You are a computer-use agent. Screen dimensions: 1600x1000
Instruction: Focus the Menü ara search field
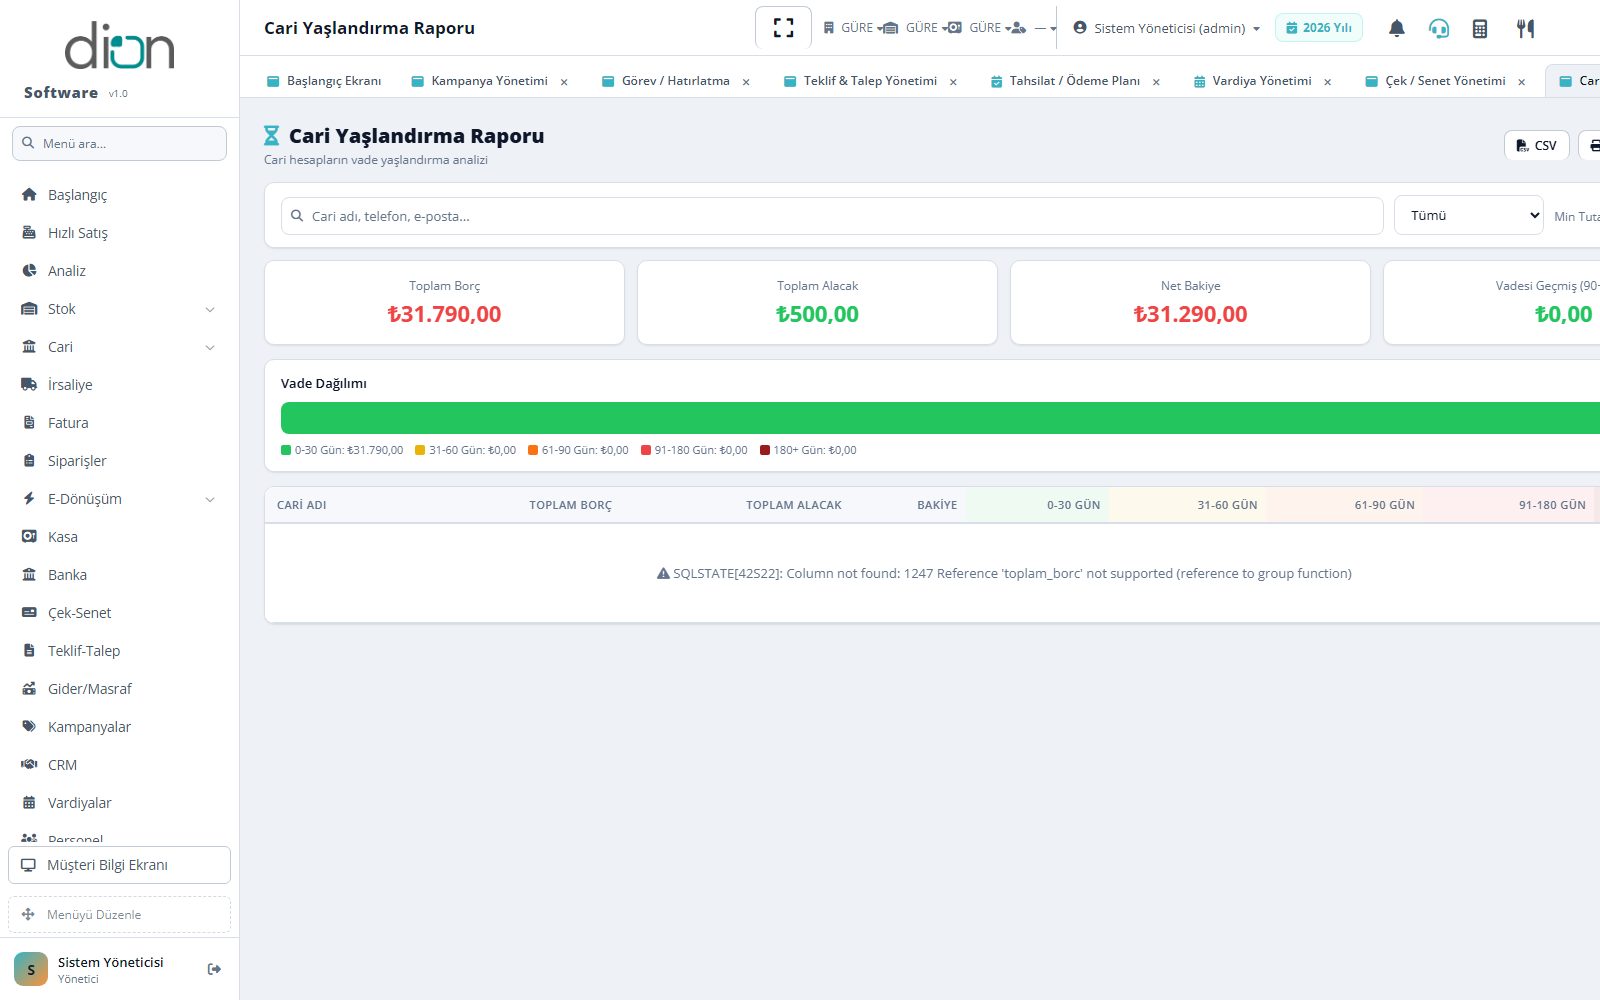[119, 143]
